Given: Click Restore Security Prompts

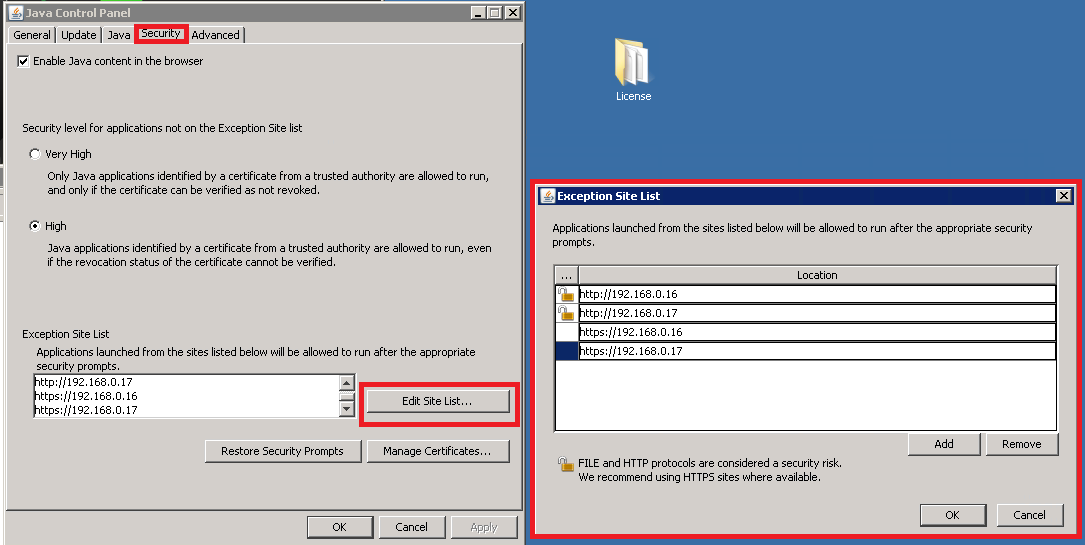Looking at the screenshot, I should tap(282, 451).
